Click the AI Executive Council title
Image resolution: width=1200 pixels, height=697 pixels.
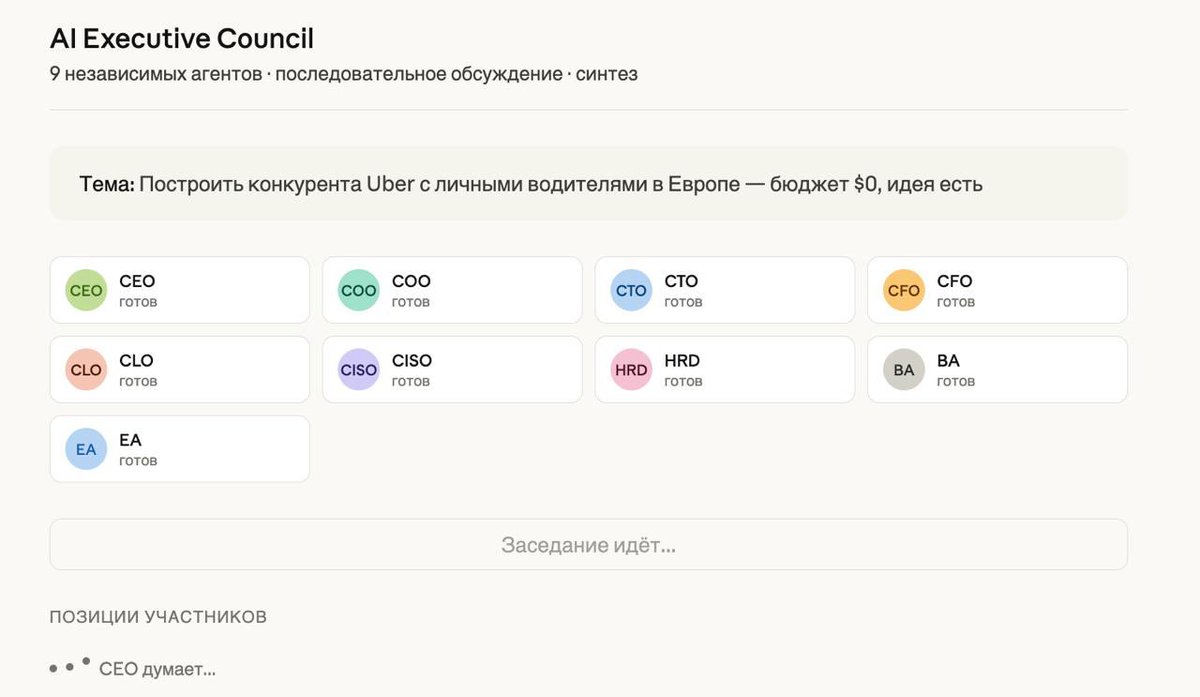[x=182, y=38]
